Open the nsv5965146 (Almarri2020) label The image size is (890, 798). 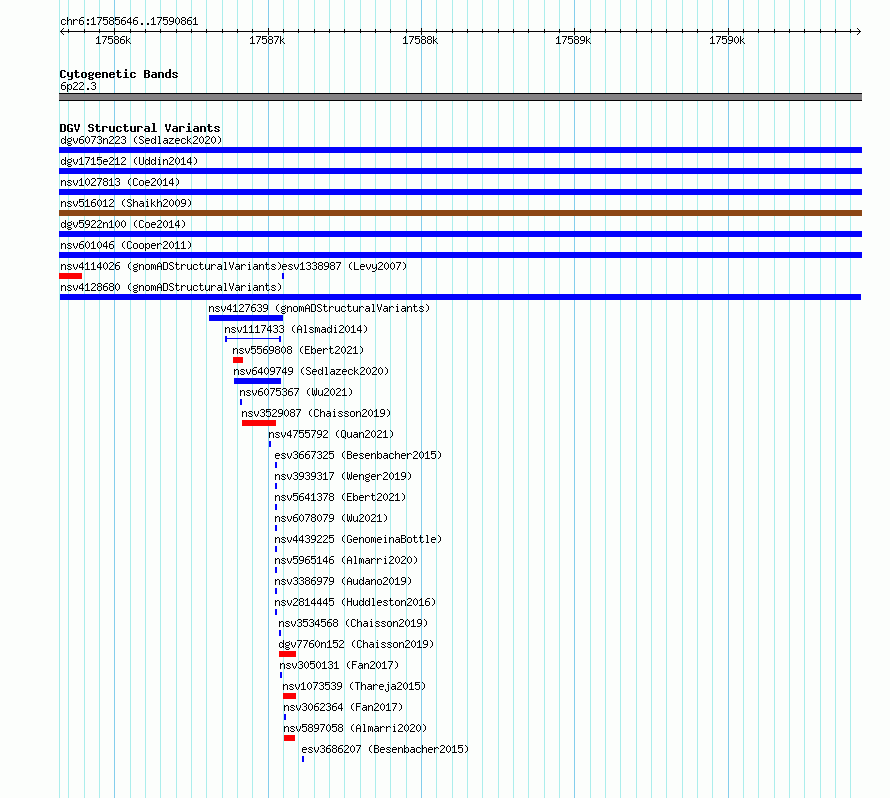(346, 560)
